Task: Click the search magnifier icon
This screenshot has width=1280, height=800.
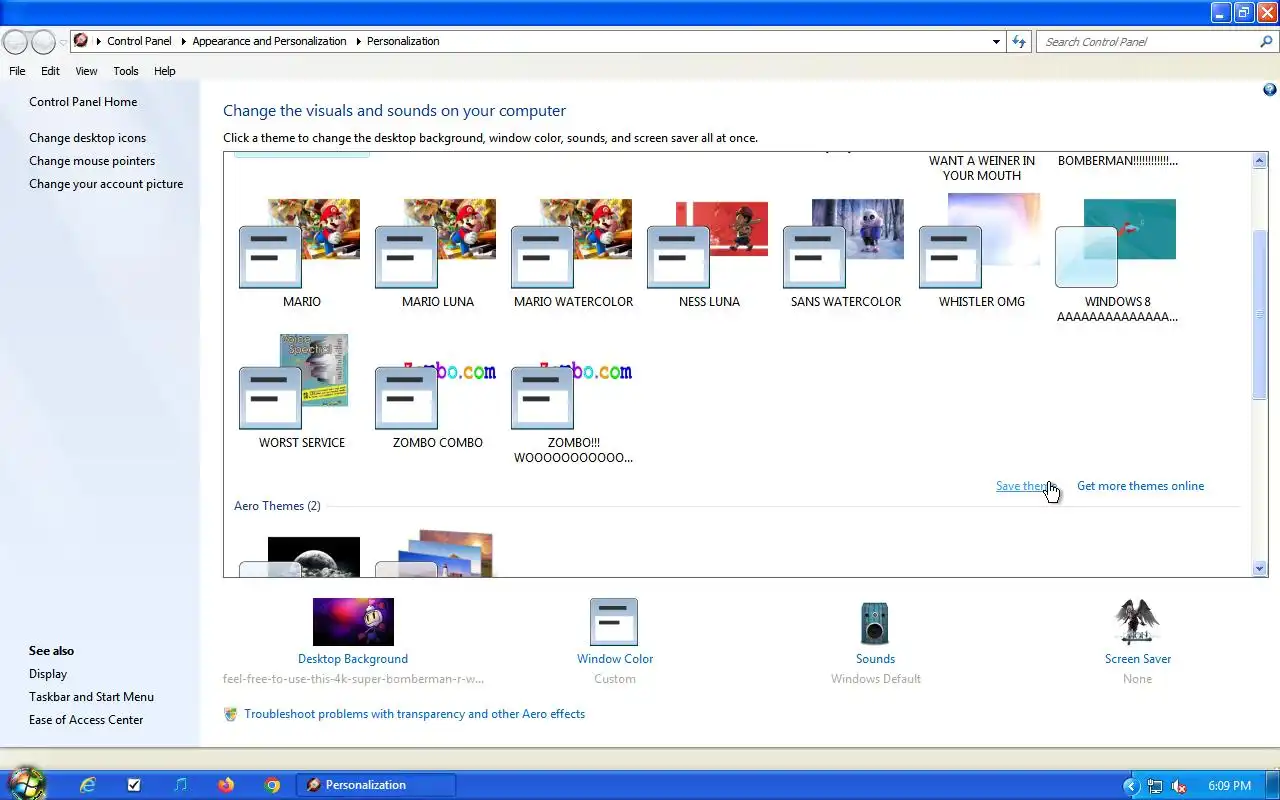Action: click(1266, 42)
